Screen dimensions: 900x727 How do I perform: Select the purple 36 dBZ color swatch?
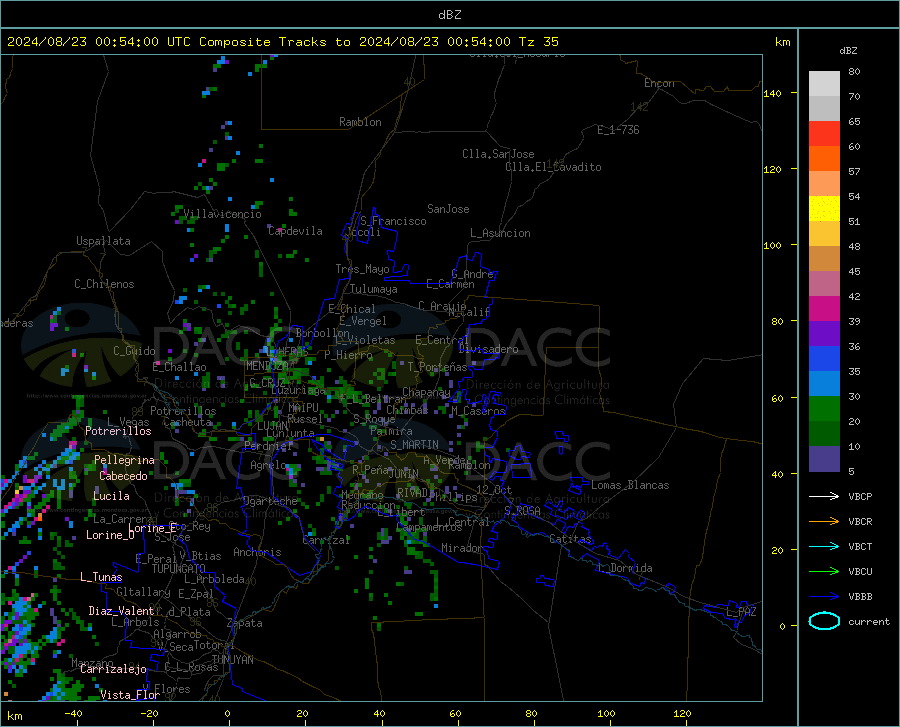[x=824, y=334]
